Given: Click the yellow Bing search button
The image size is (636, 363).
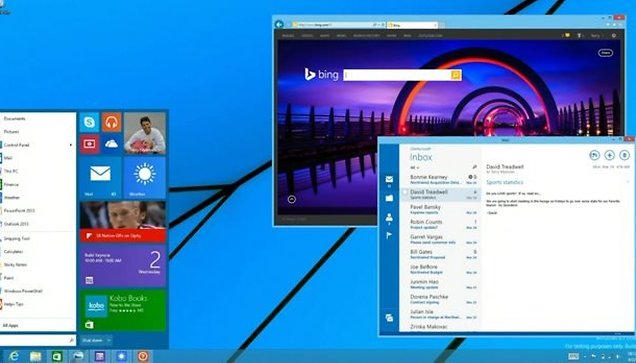Looking at the screenshot, I should tap(456, 75).
